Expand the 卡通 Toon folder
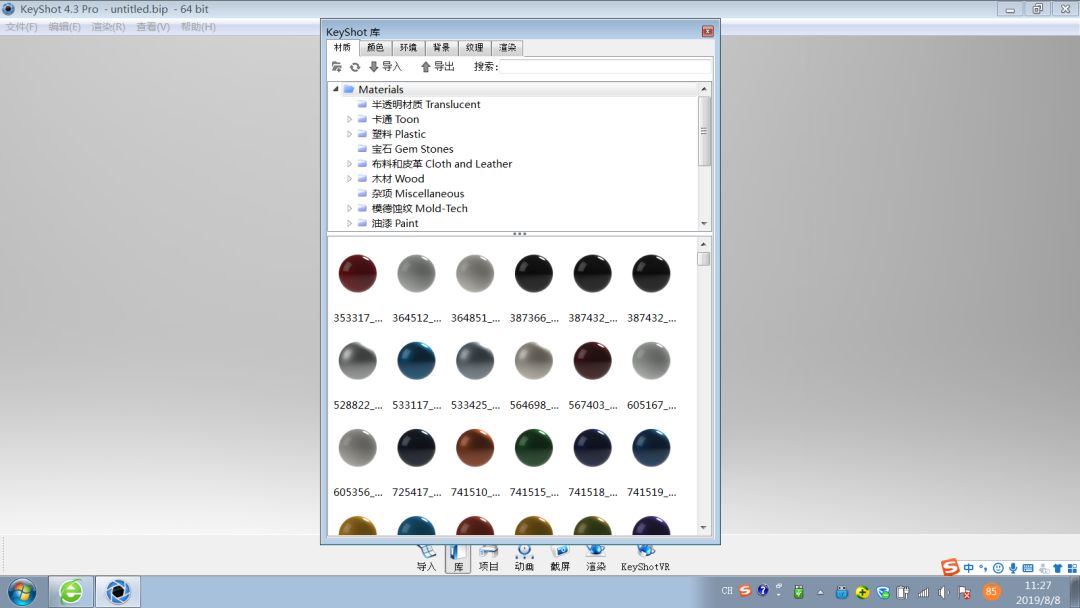The image size is (1080, 608). [x=349, y=119]
